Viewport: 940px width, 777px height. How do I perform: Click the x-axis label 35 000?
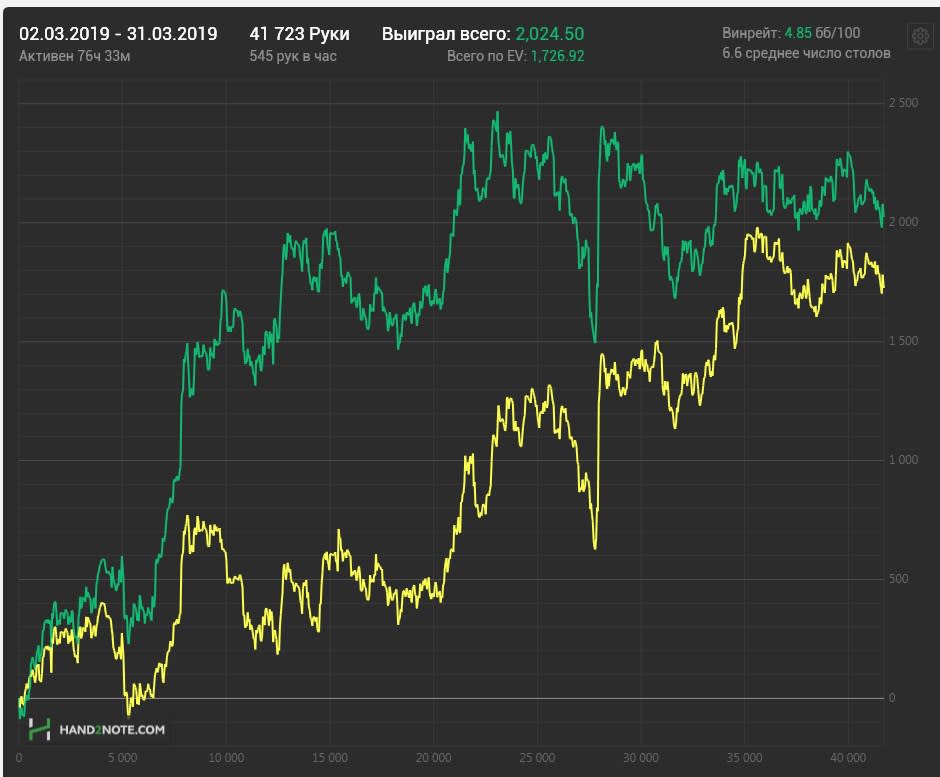click(x=745, y=758)
